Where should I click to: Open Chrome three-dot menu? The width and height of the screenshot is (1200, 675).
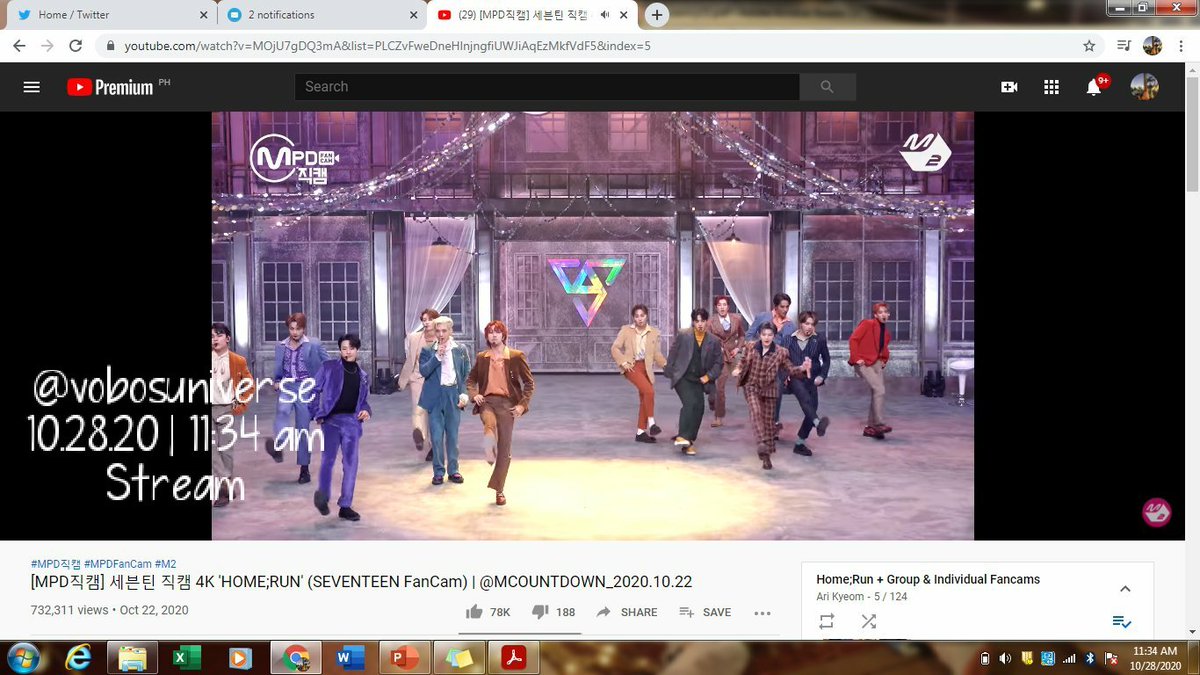pyautogui.click(x=1180, y=46)
